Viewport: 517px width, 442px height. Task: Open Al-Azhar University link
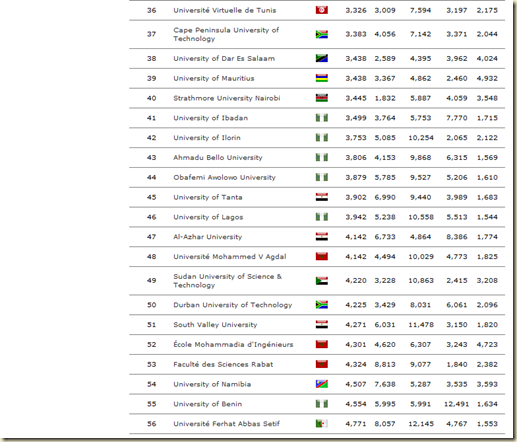tap(208, 237)
